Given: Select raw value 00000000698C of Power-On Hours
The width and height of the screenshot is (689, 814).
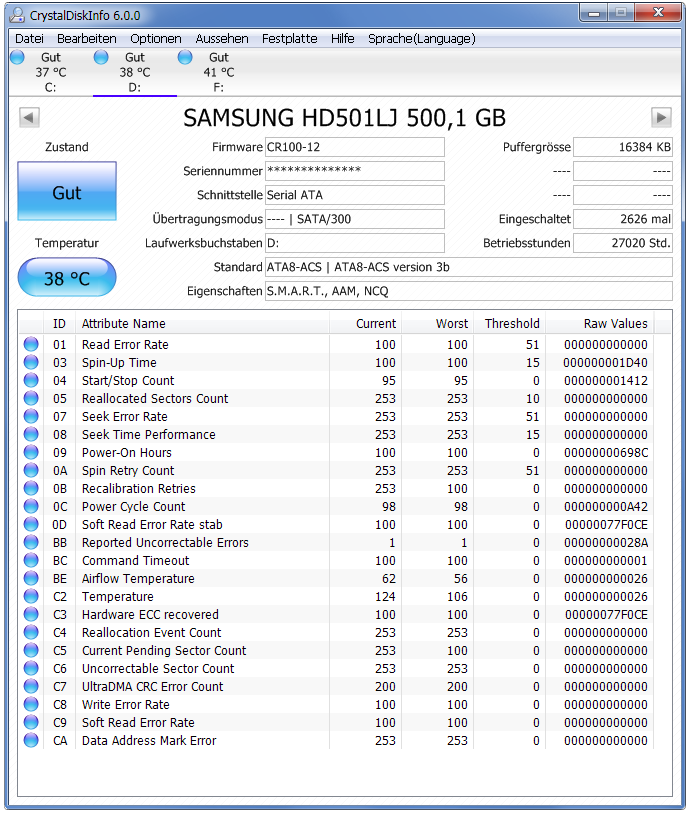Looking at the screenshot, I should [606, 453].
